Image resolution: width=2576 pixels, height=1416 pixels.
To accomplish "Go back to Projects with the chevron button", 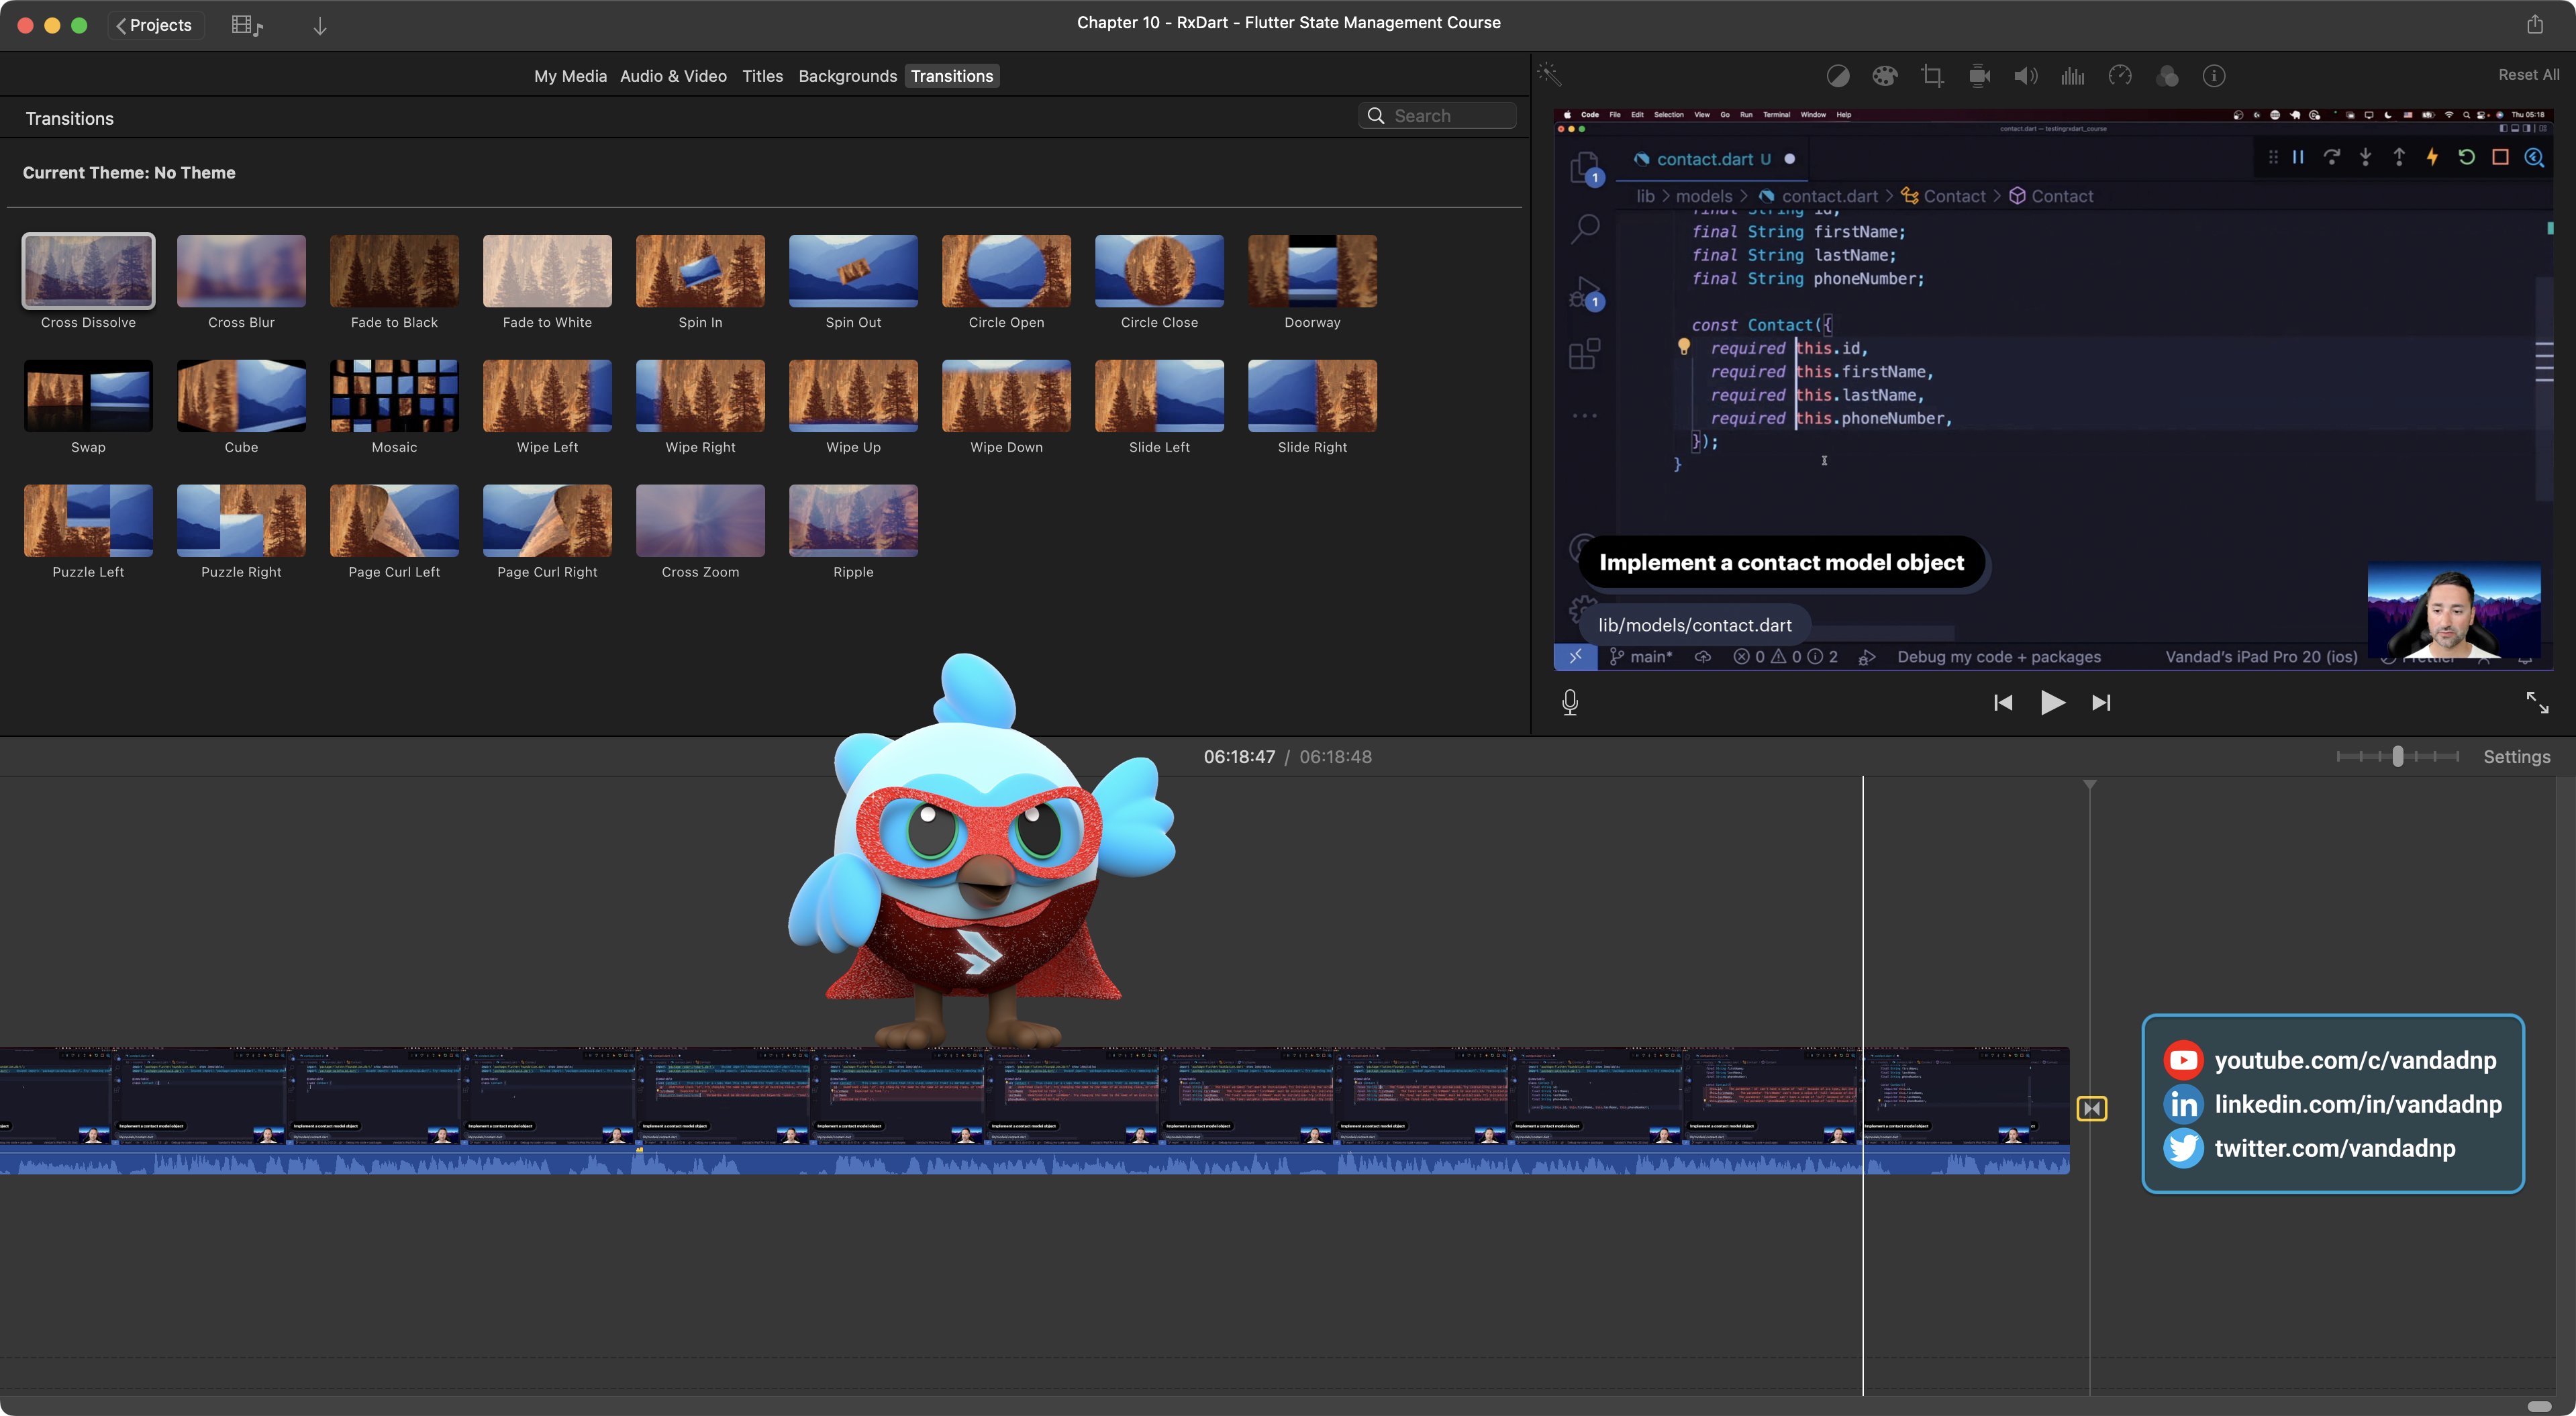I will (155, 25).
